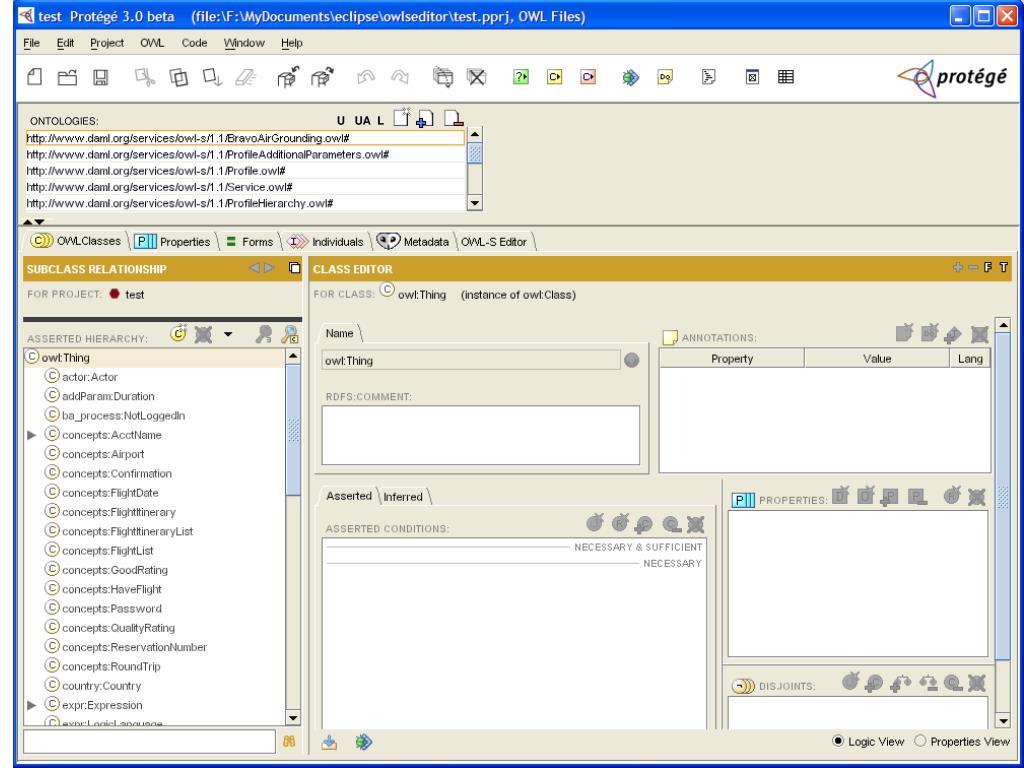Image resolution: width=1024 pixels, height=768 pixels.
Task: Click the UA button in Ontologies header
Action: [362, 120]
